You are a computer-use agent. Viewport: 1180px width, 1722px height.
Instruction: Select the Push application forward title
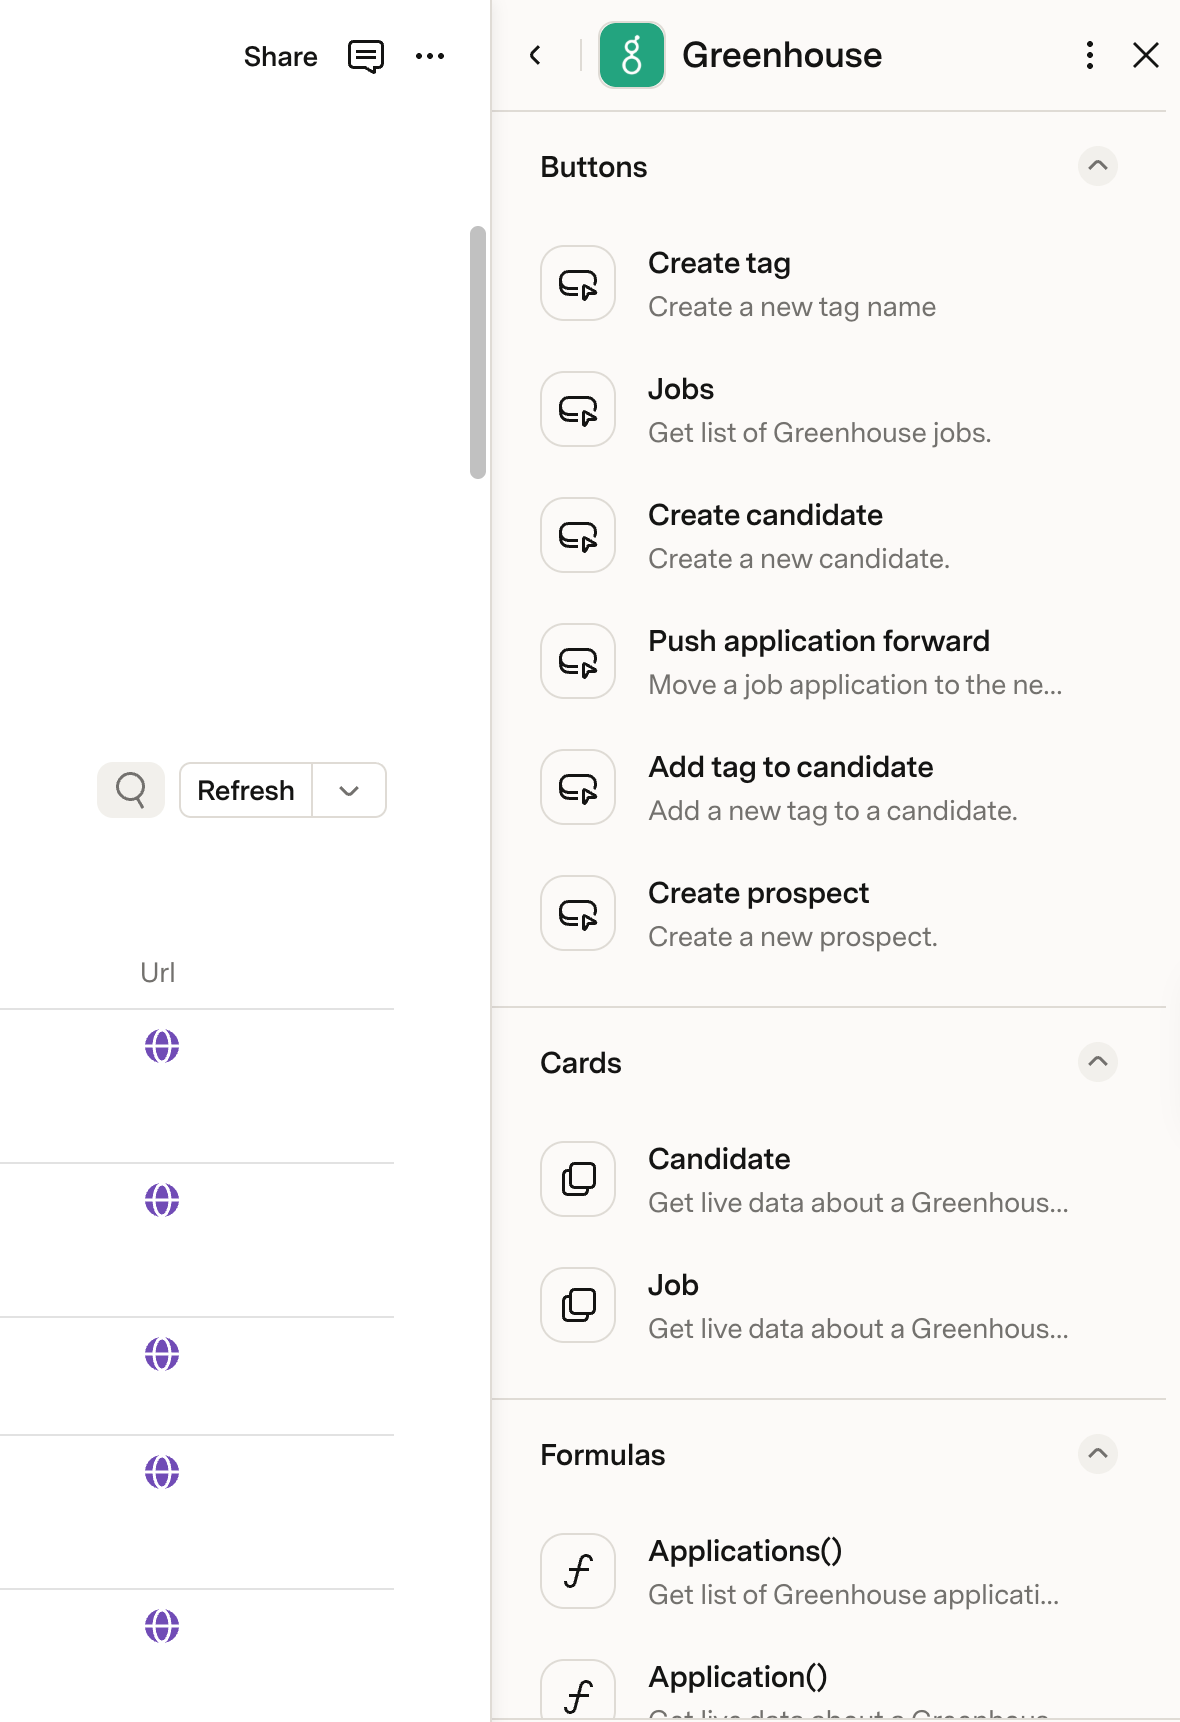point(819,641)
